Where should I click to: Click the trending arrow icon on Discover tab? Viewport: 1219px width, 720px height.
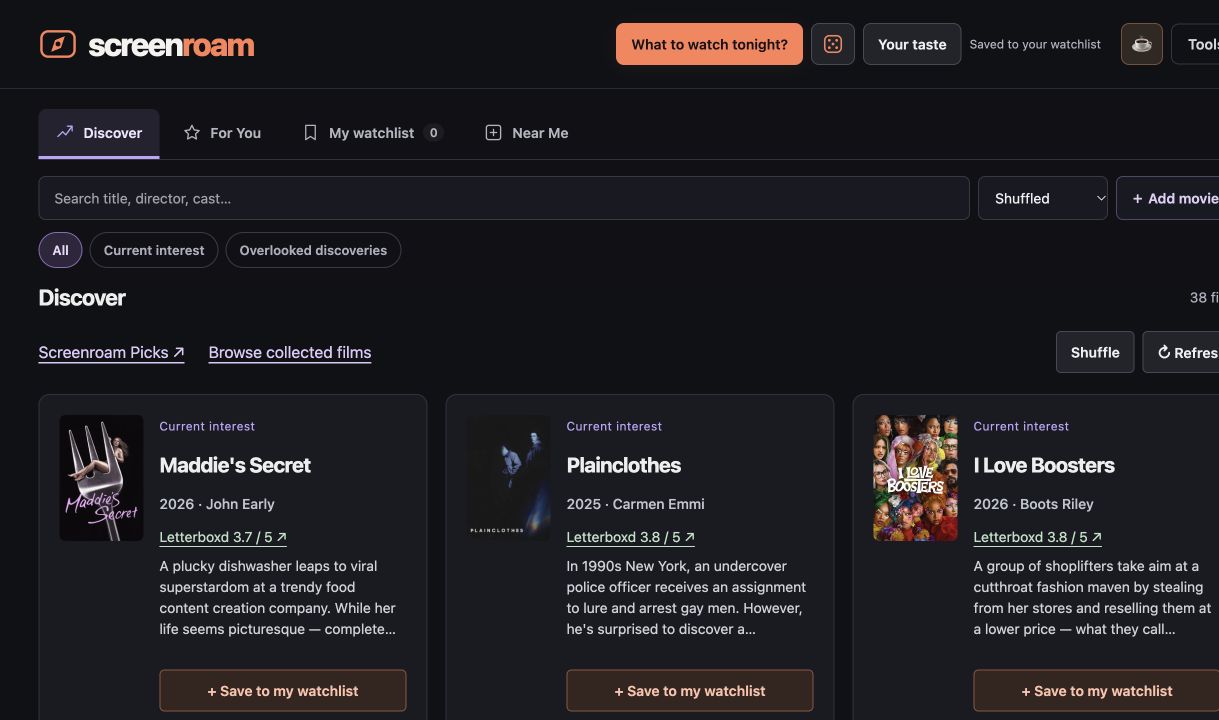[x=65, y=132]
